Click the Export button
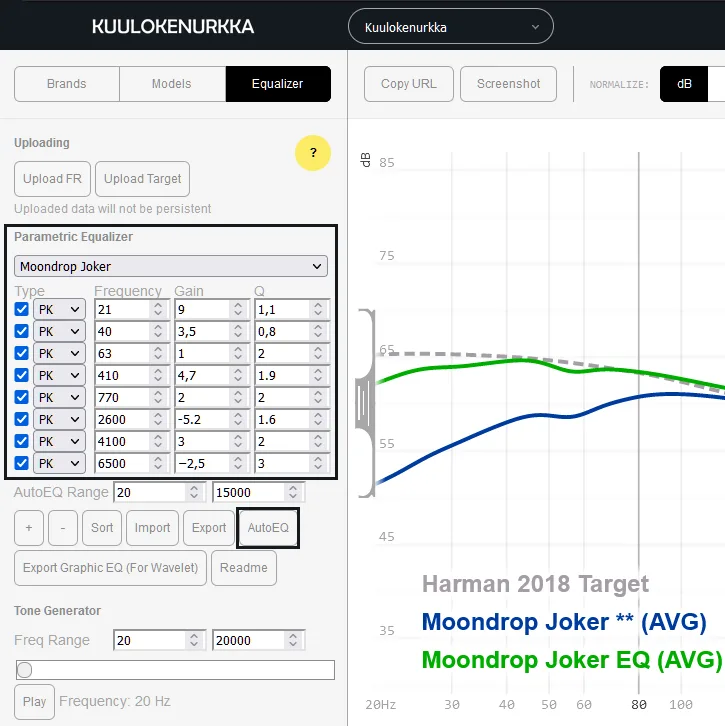 click(209, 528)
